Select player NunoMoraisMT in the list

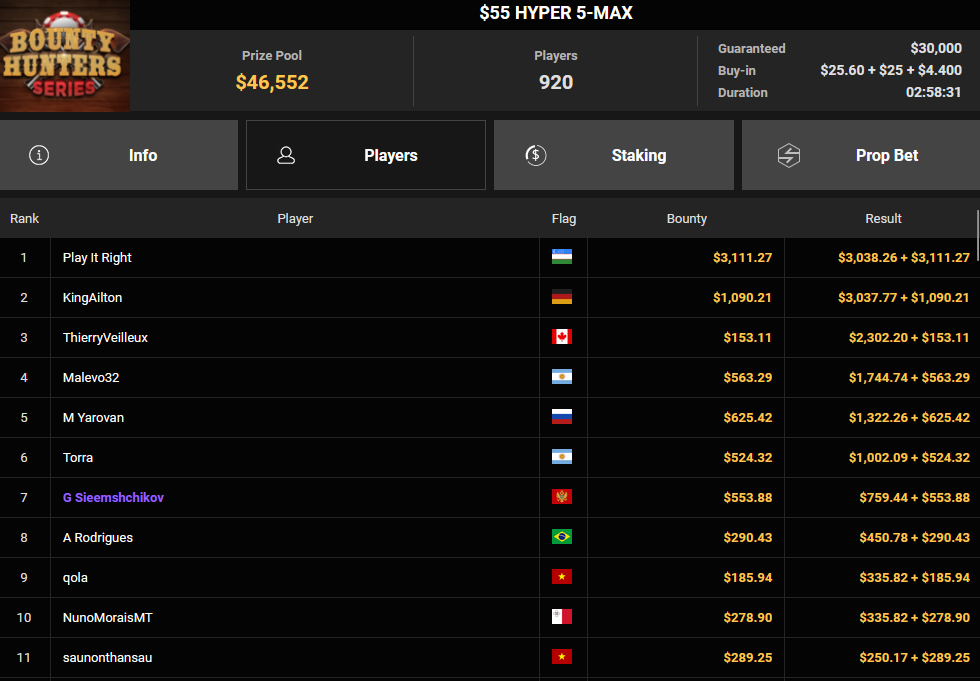coord(107,617)
